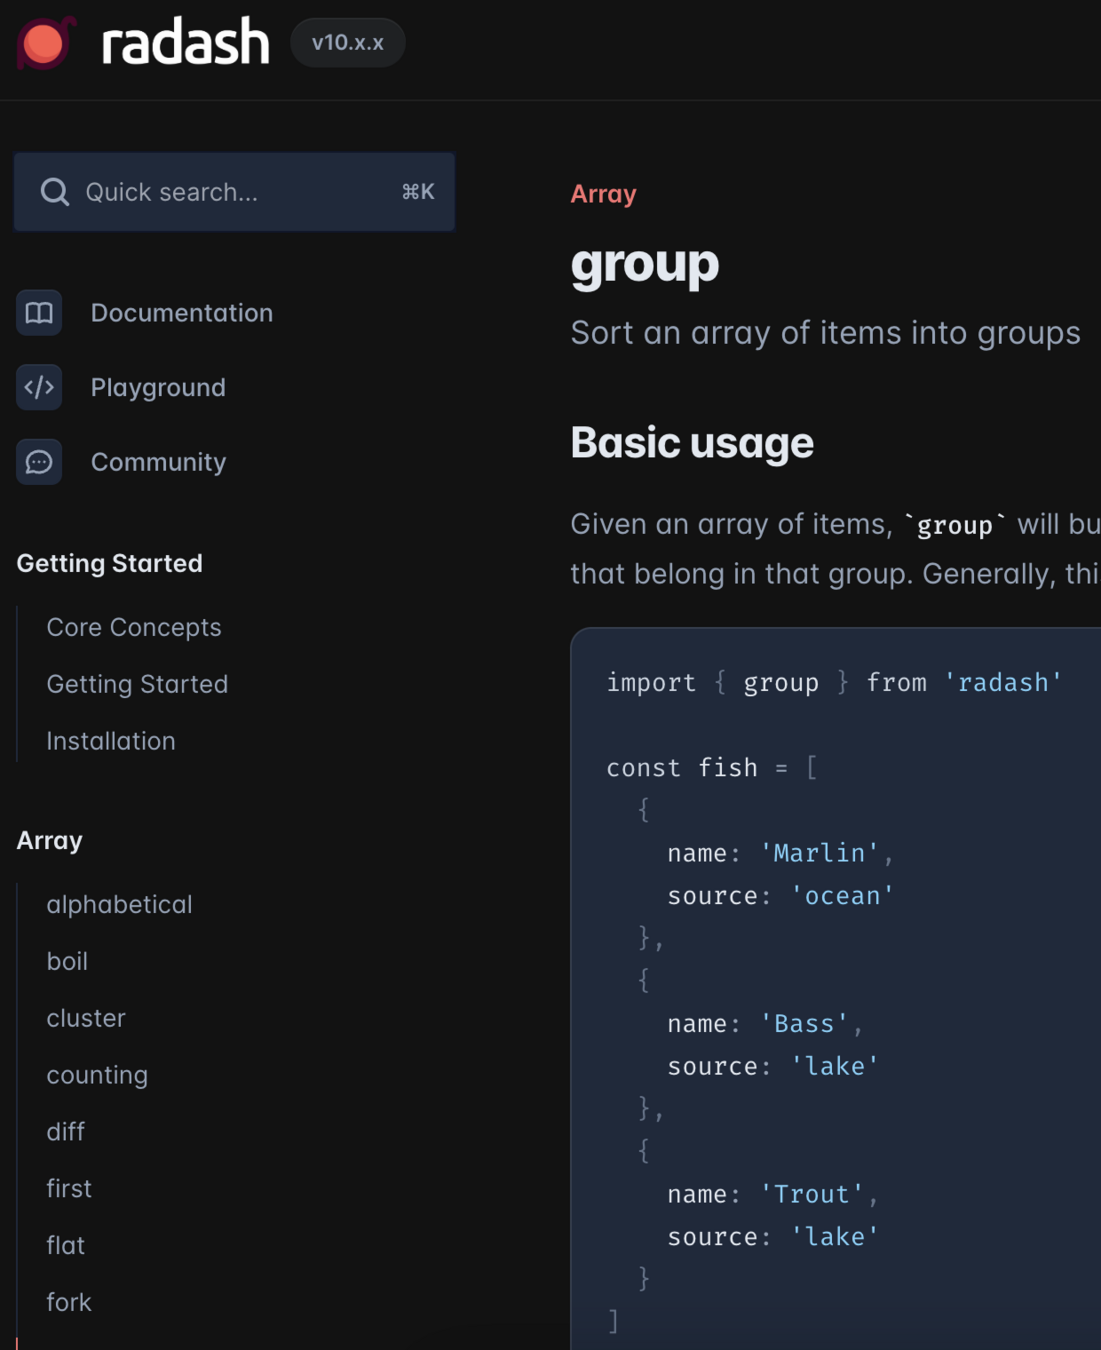Open the Community link

pyautogui.click(x=158, y=462)
